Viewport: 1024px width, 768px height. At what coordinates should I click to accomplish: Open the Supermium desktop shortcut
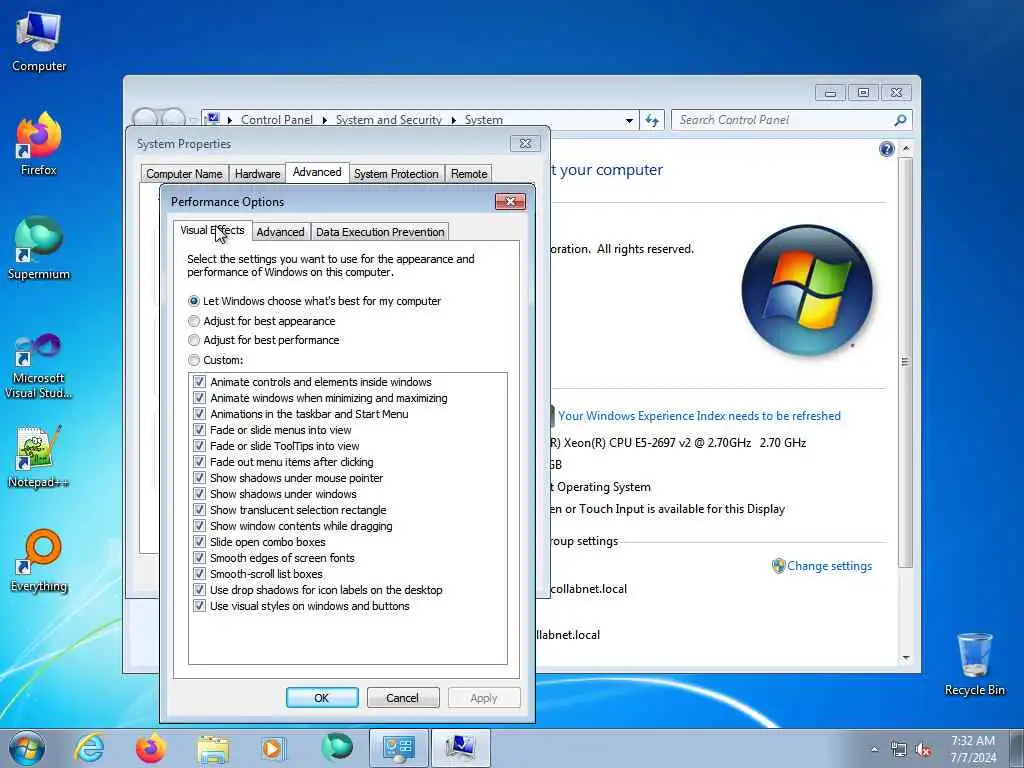39,248
